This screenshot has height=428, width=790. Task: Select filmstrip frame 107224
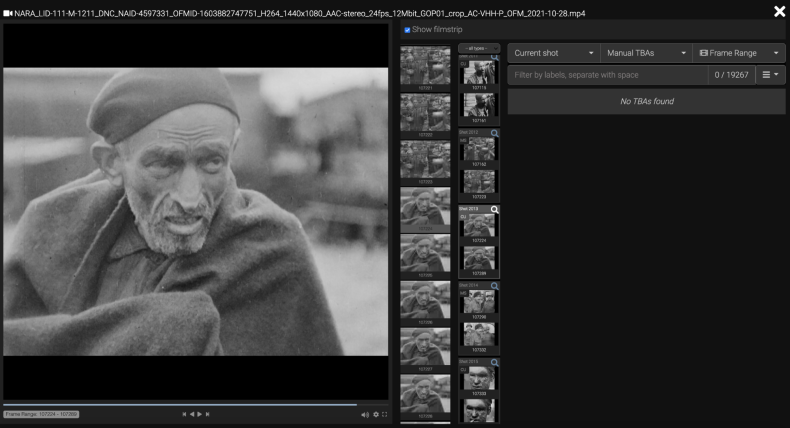point(425,207)
